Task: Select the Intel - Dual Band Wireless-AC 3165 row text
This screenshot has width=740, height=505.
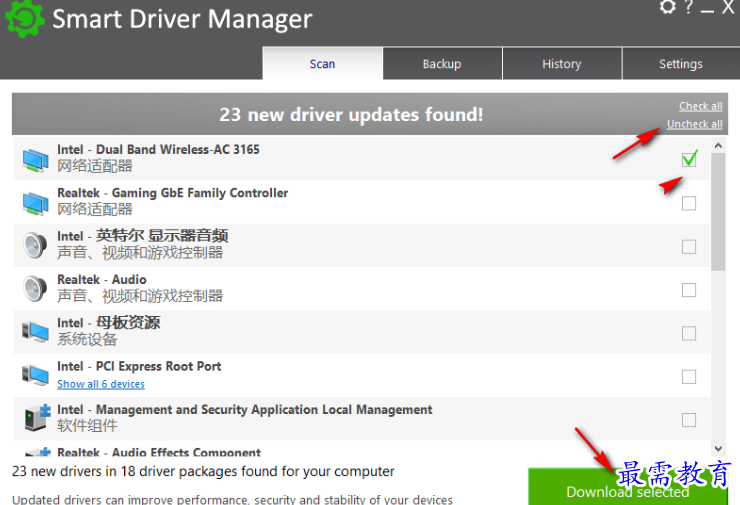Action: coord(158,150)
